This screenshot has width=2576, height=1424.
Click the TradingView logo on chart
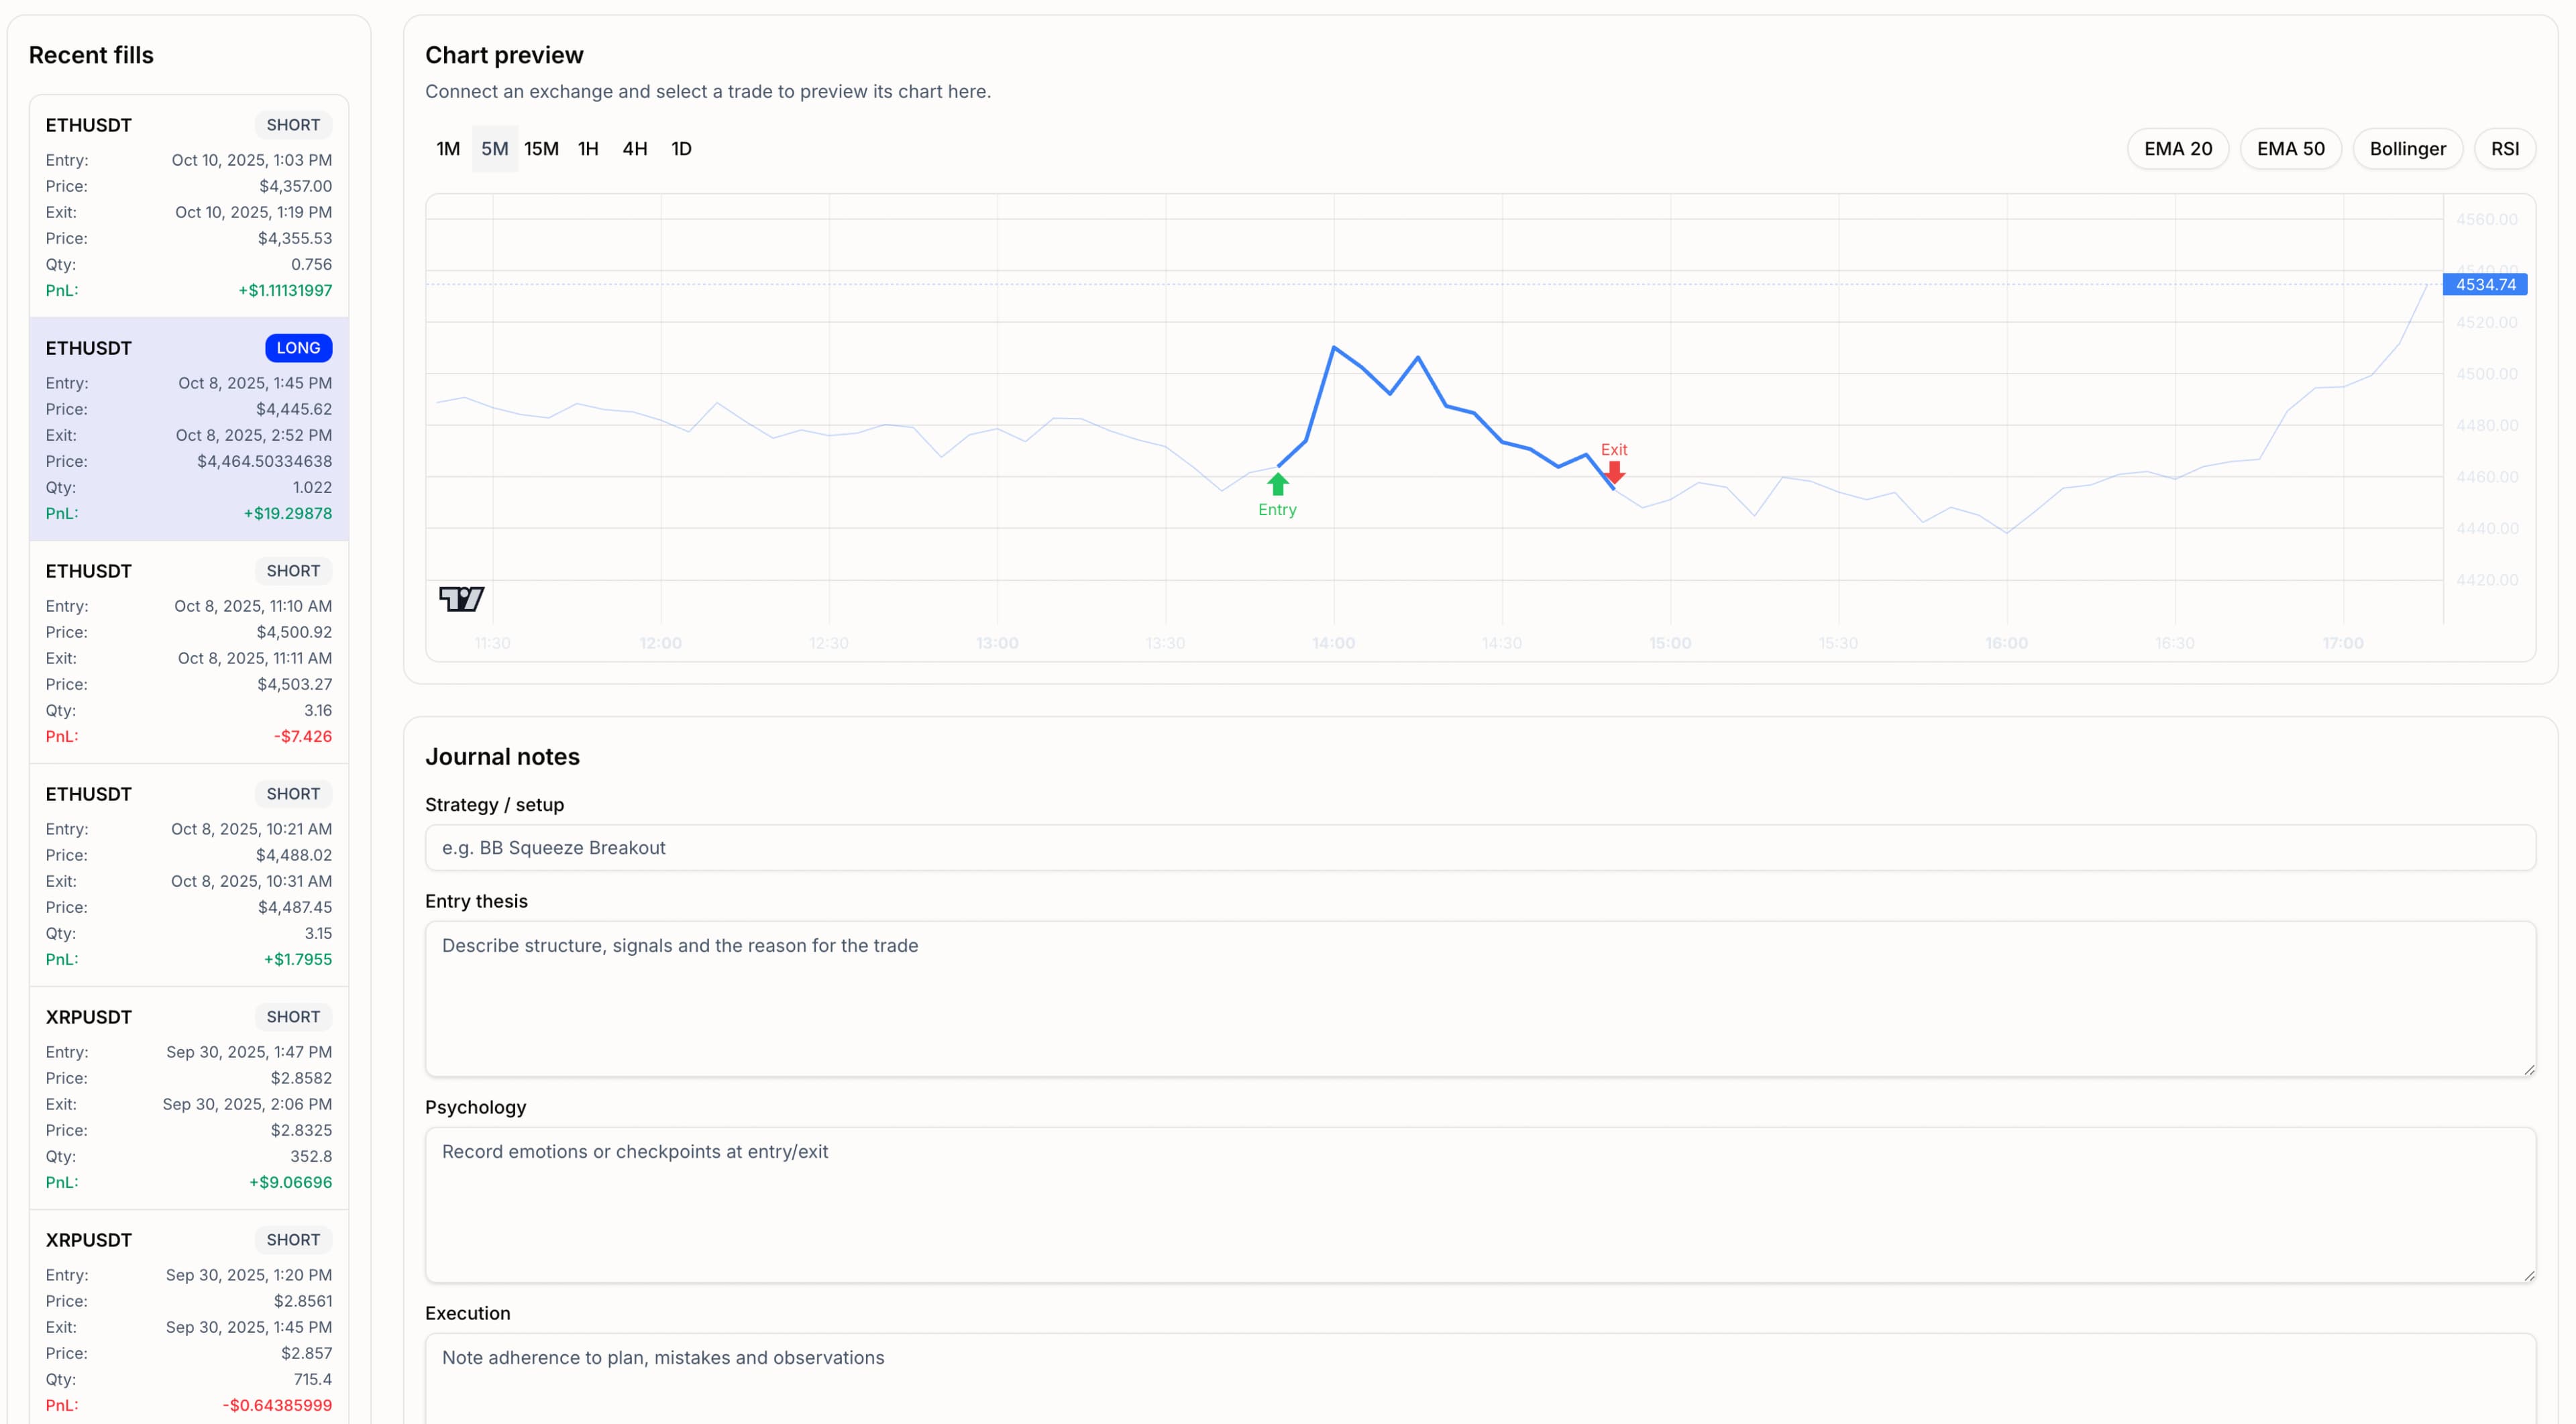click(x=461, y=599)
